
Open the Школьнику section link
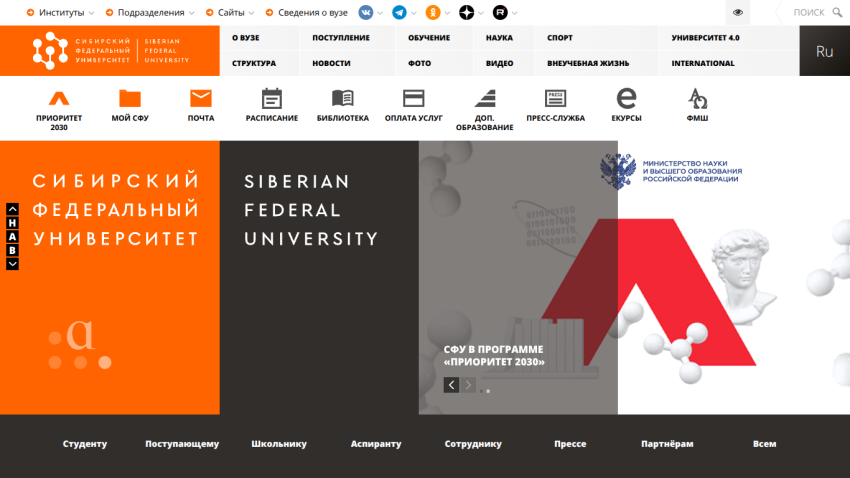click(279, 444)
